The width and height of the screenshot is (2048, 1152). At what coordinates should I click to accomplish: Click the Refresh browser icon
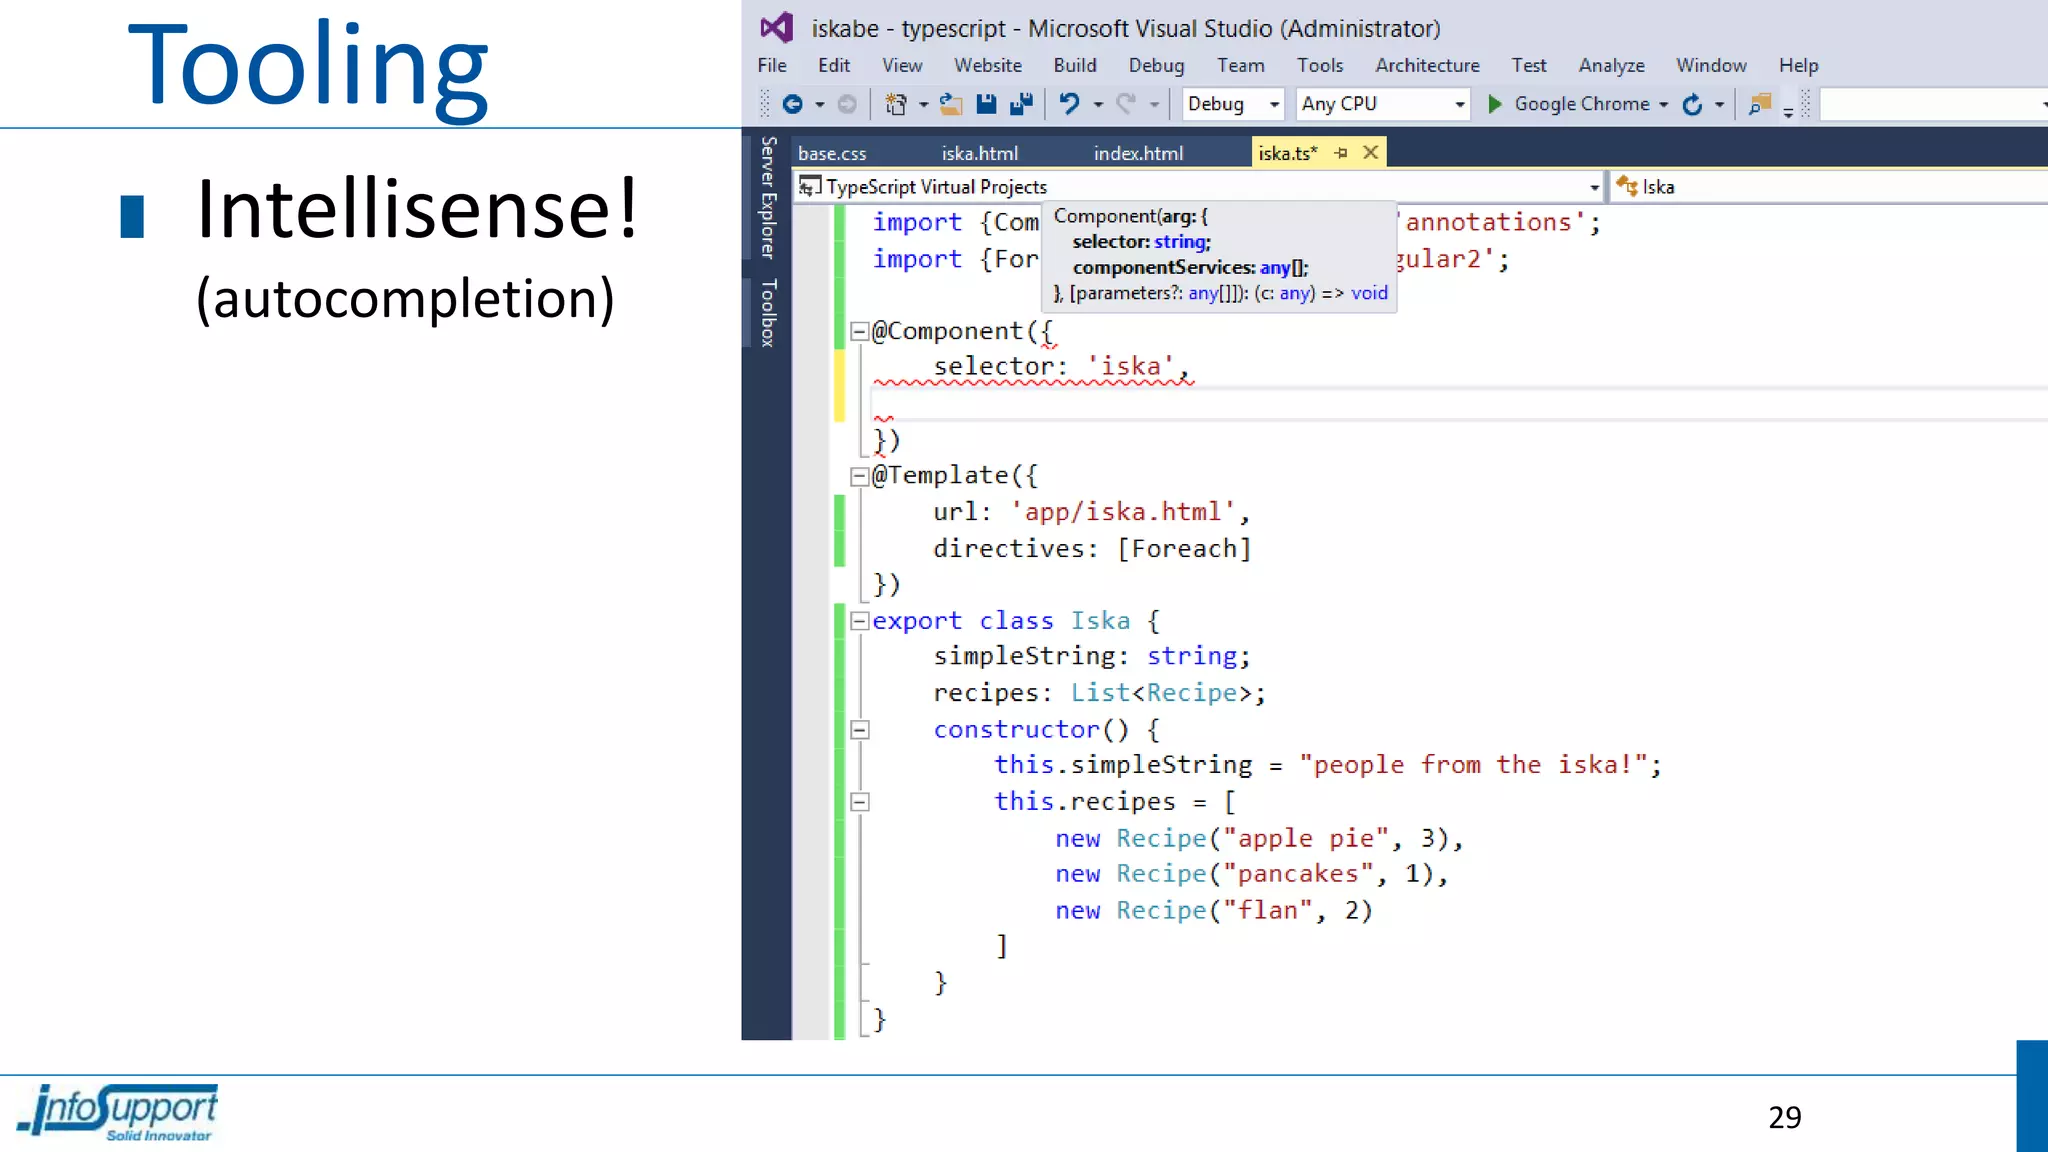point(1692,104)
